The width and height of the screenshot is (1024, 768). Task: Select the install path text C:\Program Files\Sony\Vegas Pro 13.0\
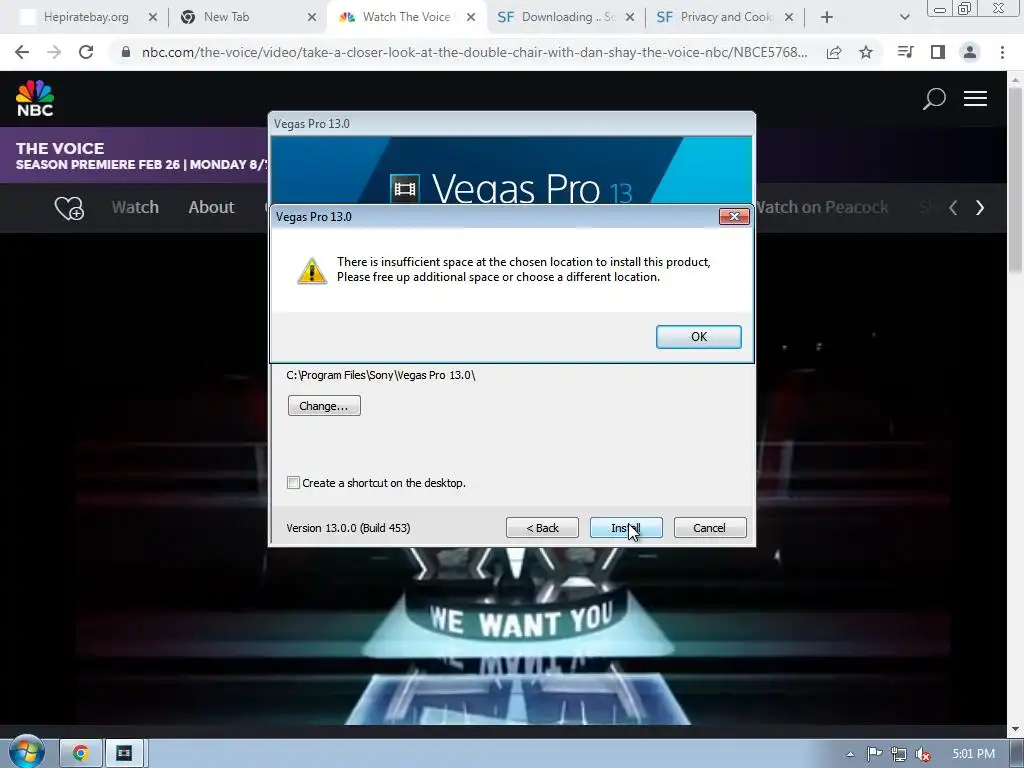381,375
